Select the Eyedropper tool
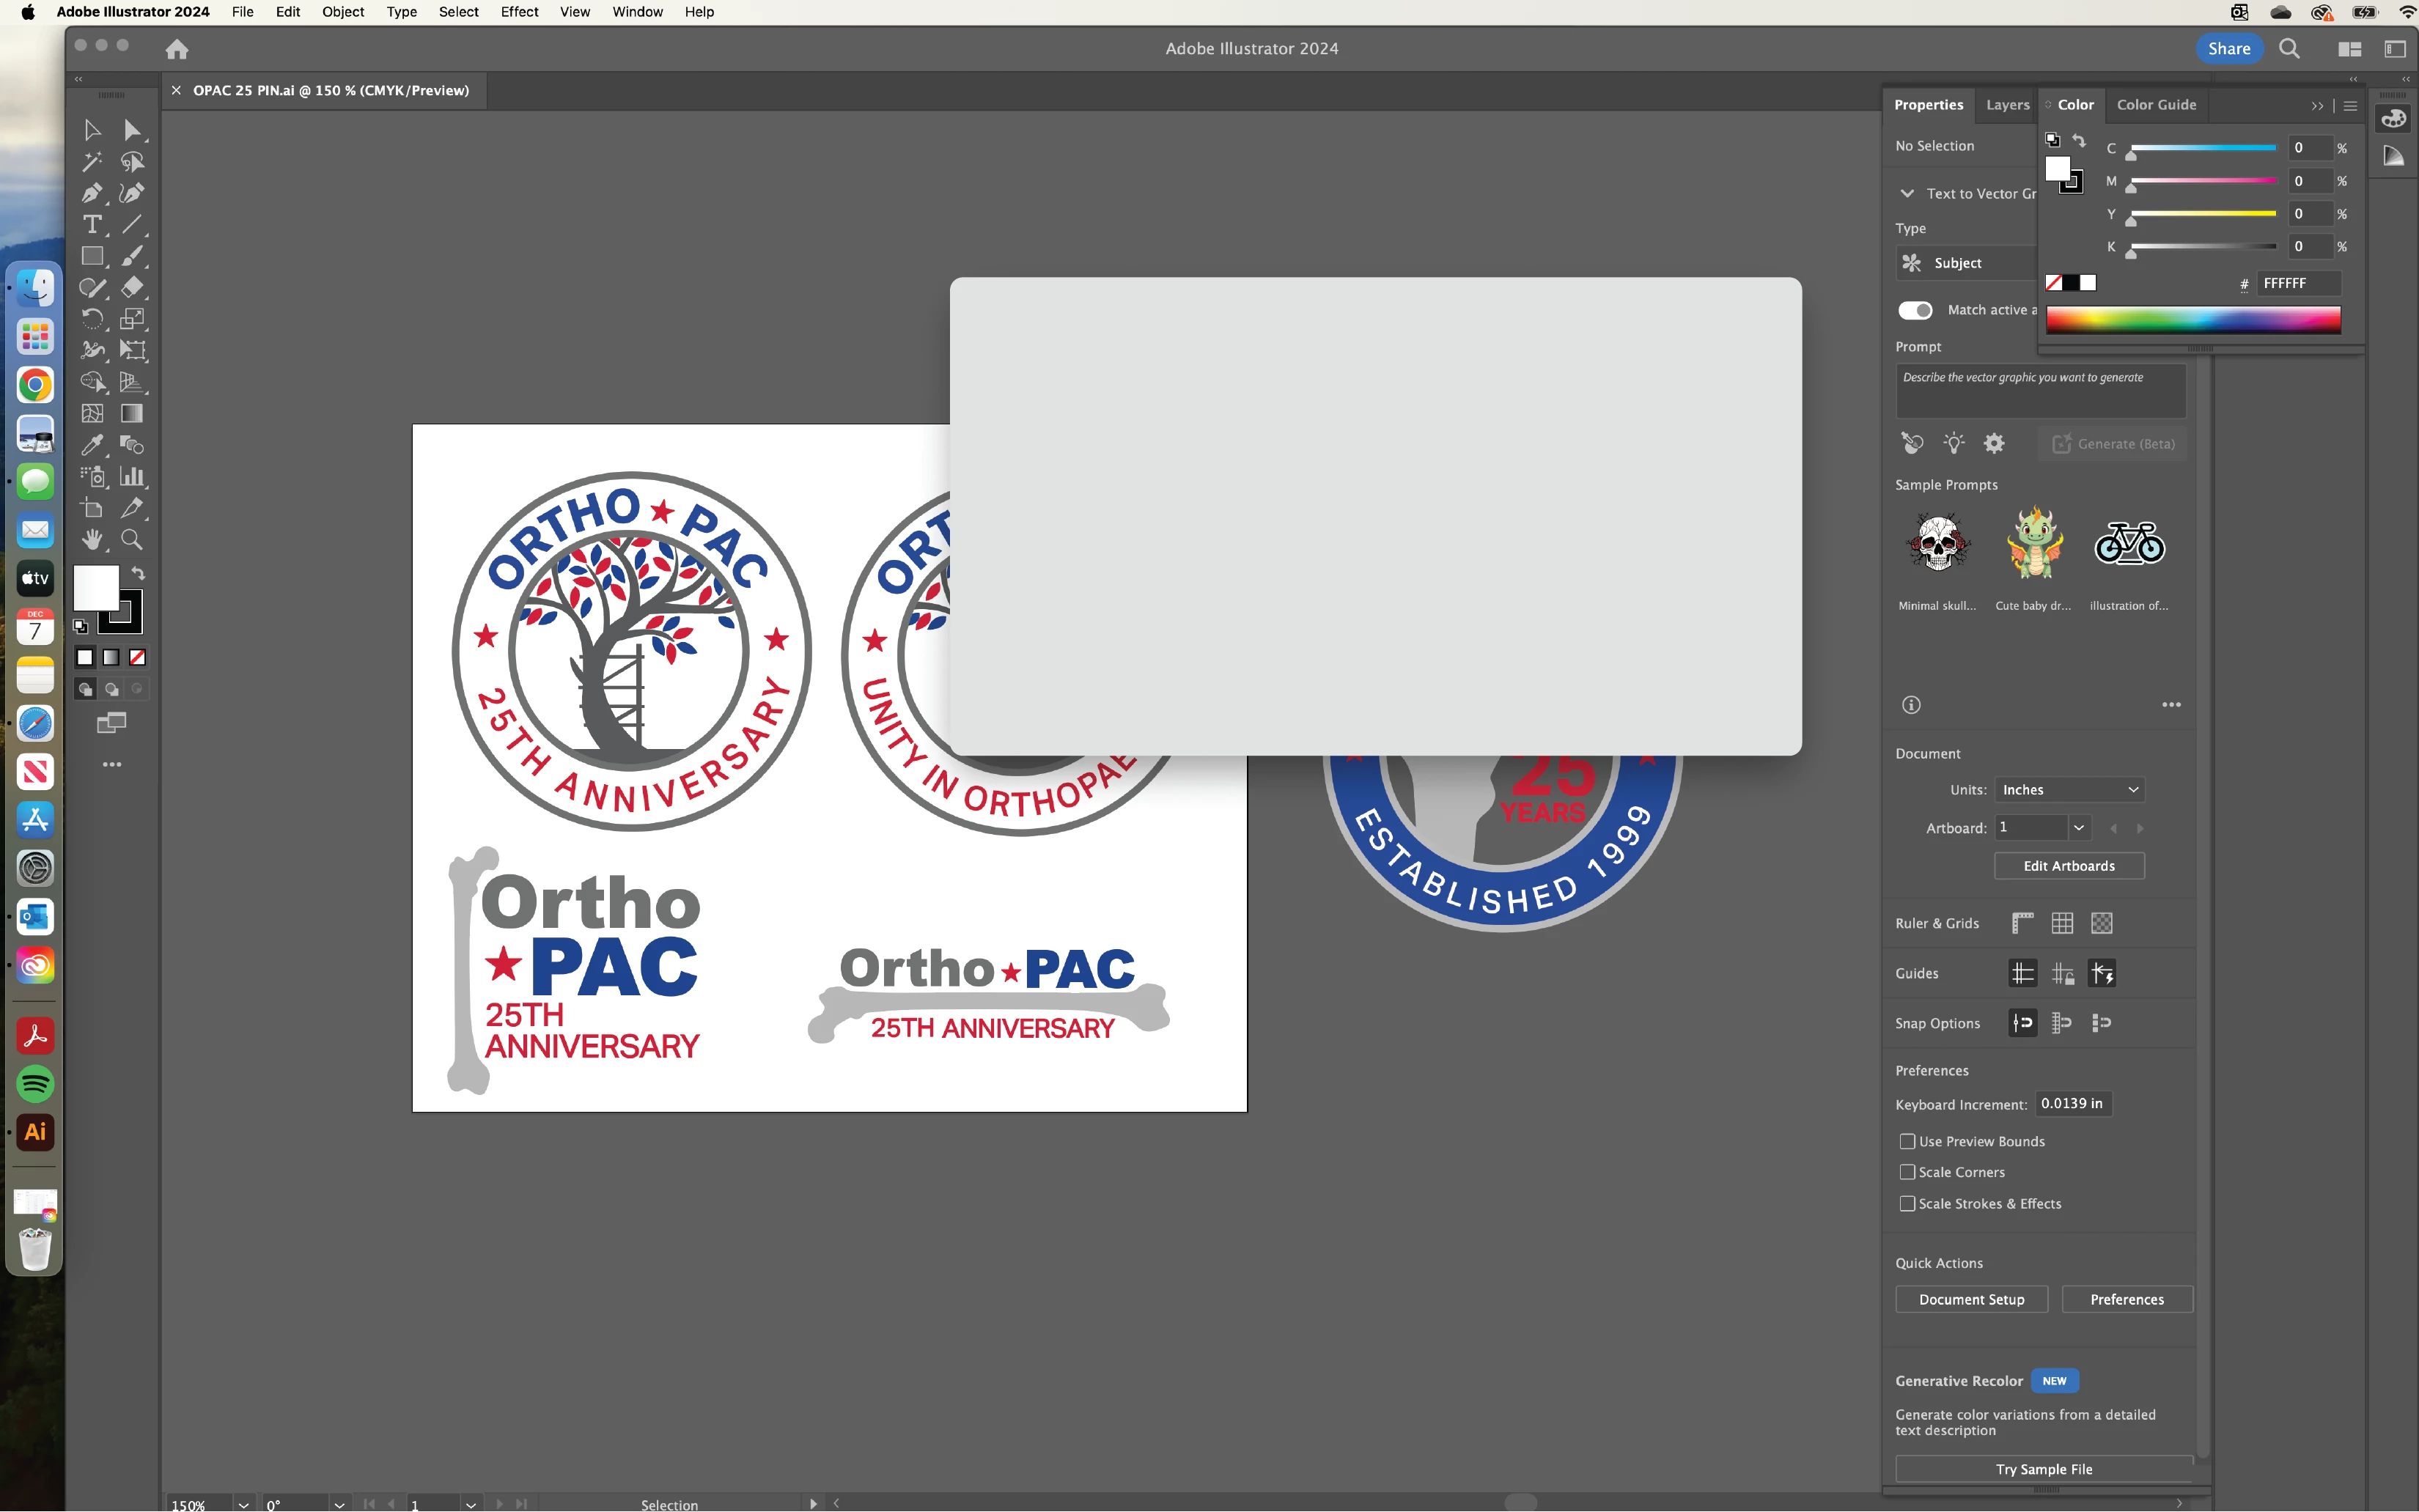 91,445
